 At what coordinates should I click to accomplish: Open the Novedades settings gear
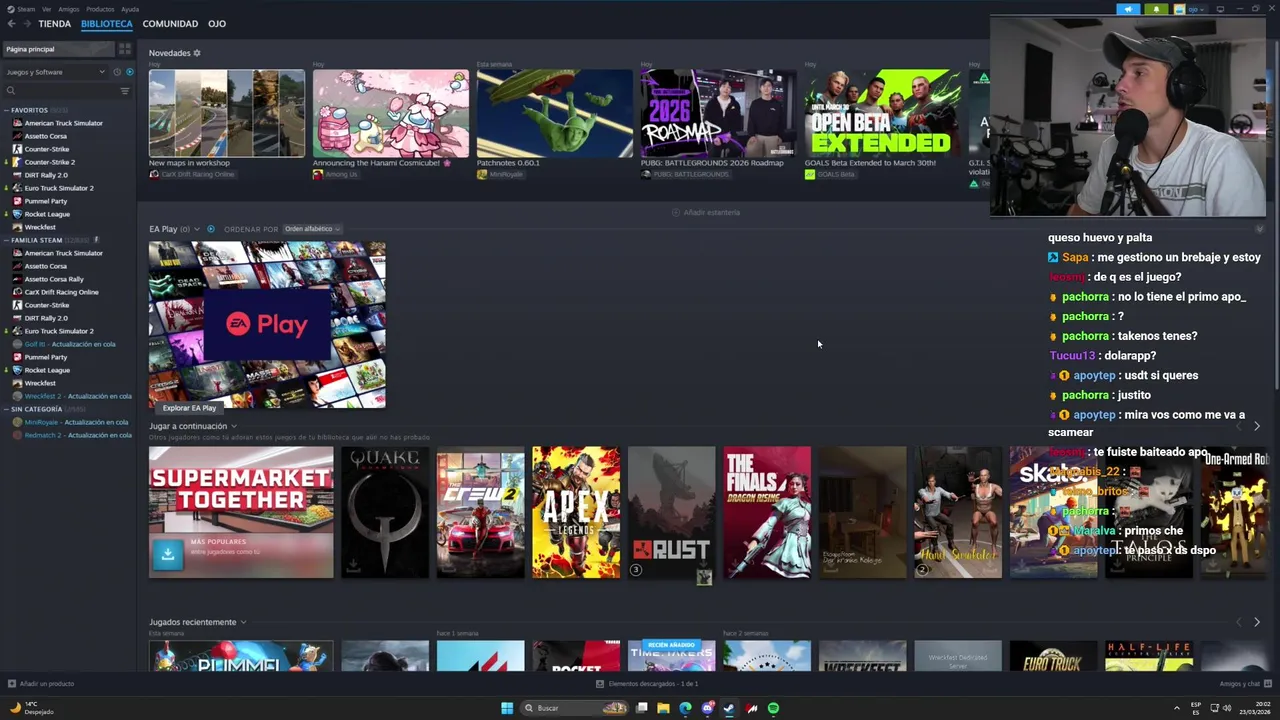(197, 53)
